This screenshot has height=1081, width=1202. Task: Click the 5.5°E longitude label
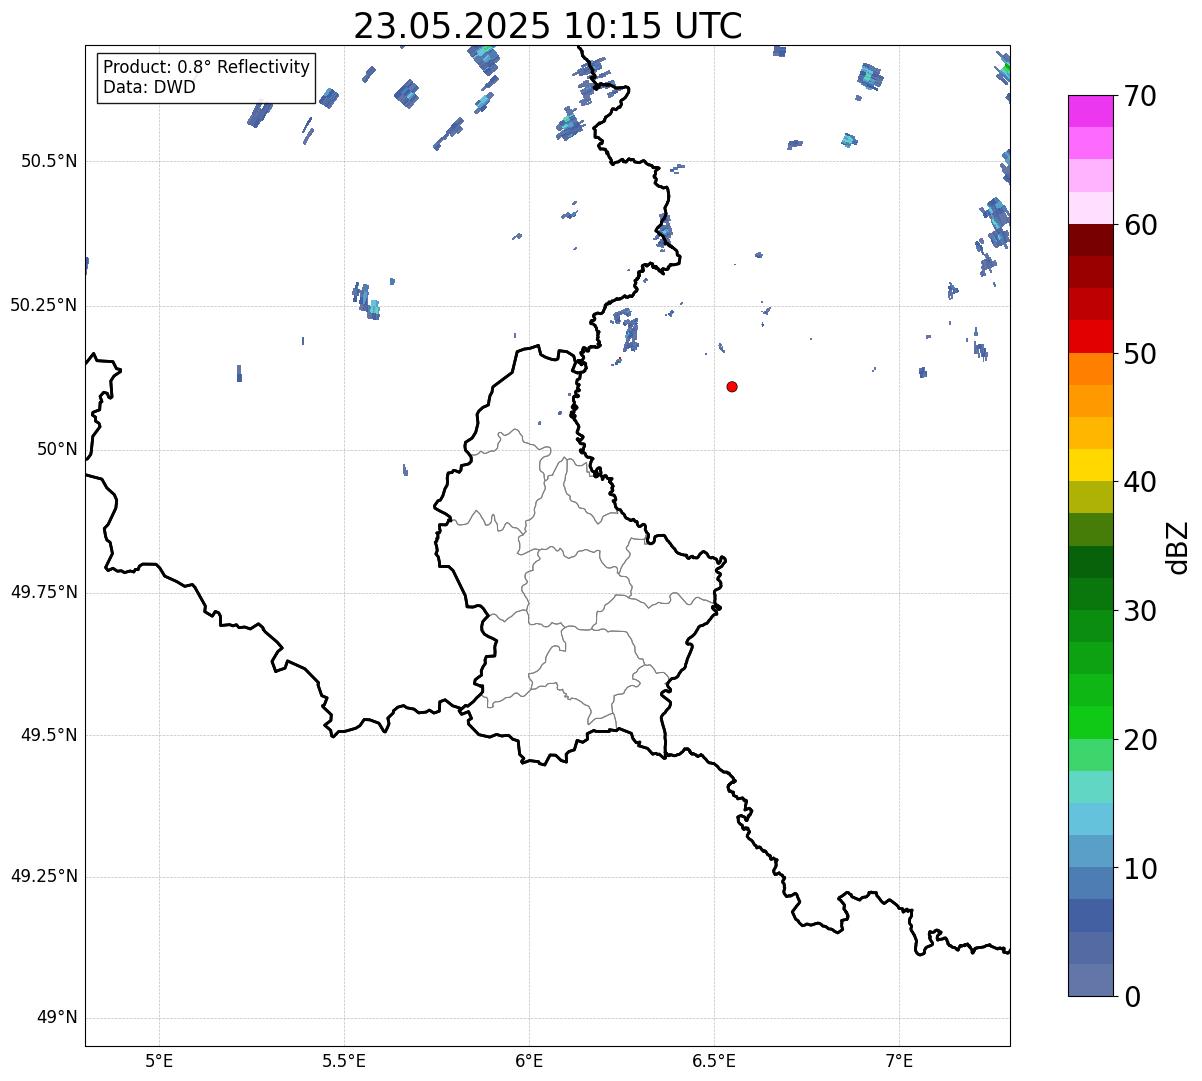[x=344, y=1061]
